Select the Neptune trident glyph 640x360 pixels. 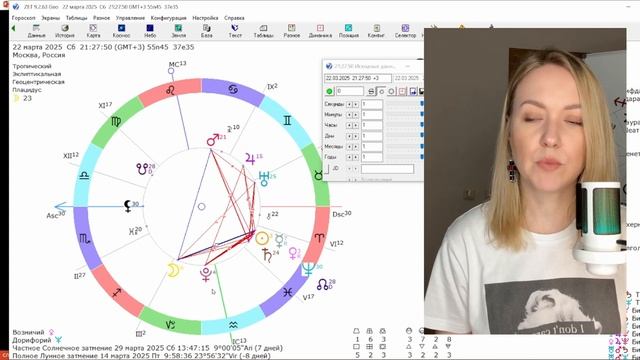pyautogui.click(x=308, y=269)
